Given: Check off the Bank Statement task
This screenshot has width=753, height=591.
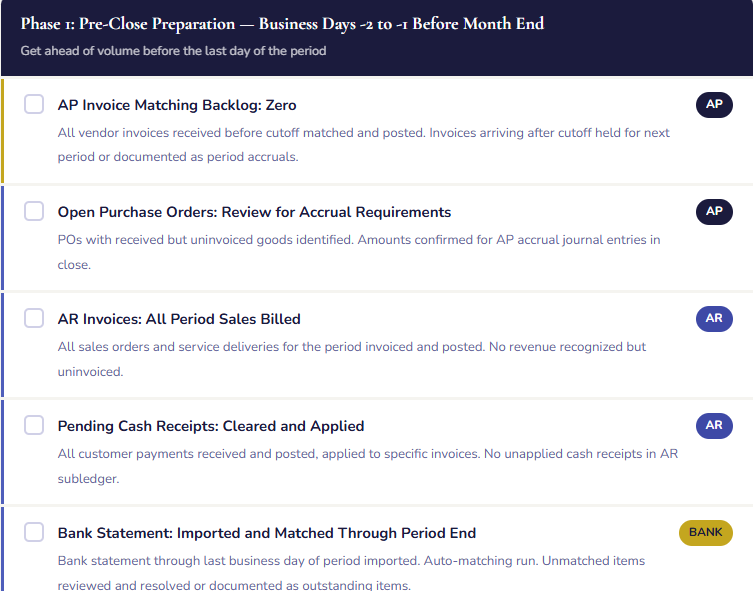Looking at the screenshot, I should [34, 533].
